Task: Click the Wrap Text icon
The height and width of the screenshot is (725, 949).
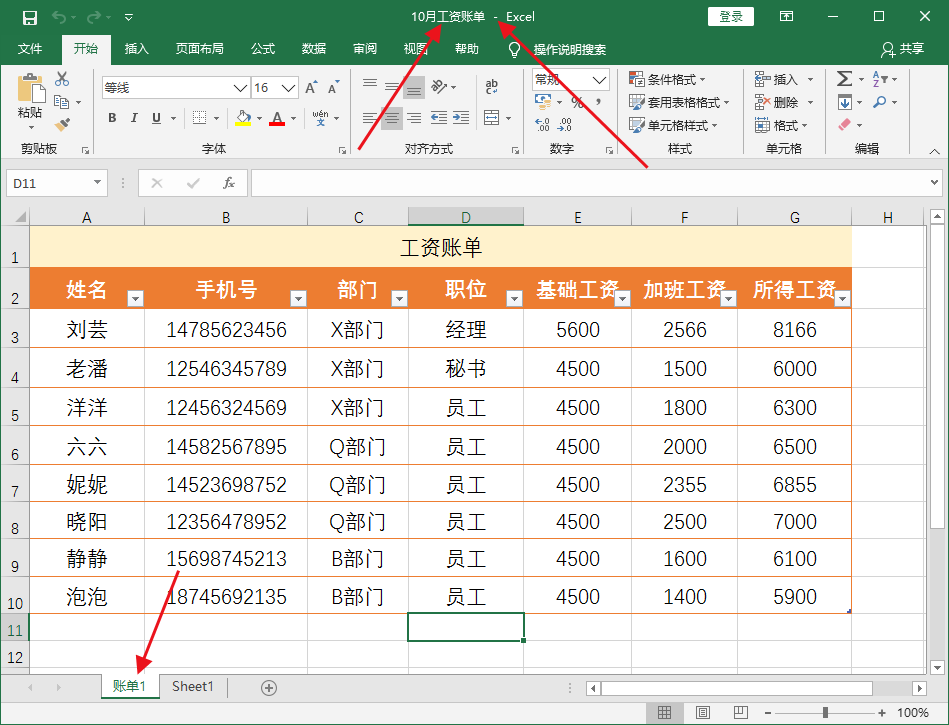Action: (491, 87)
